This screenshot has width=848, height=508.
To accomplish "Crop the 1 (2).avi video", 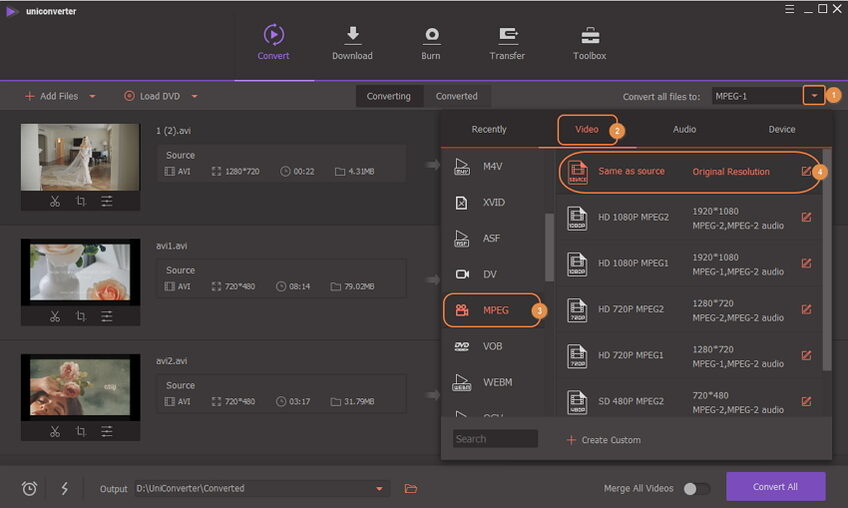I will click(81, 201).
